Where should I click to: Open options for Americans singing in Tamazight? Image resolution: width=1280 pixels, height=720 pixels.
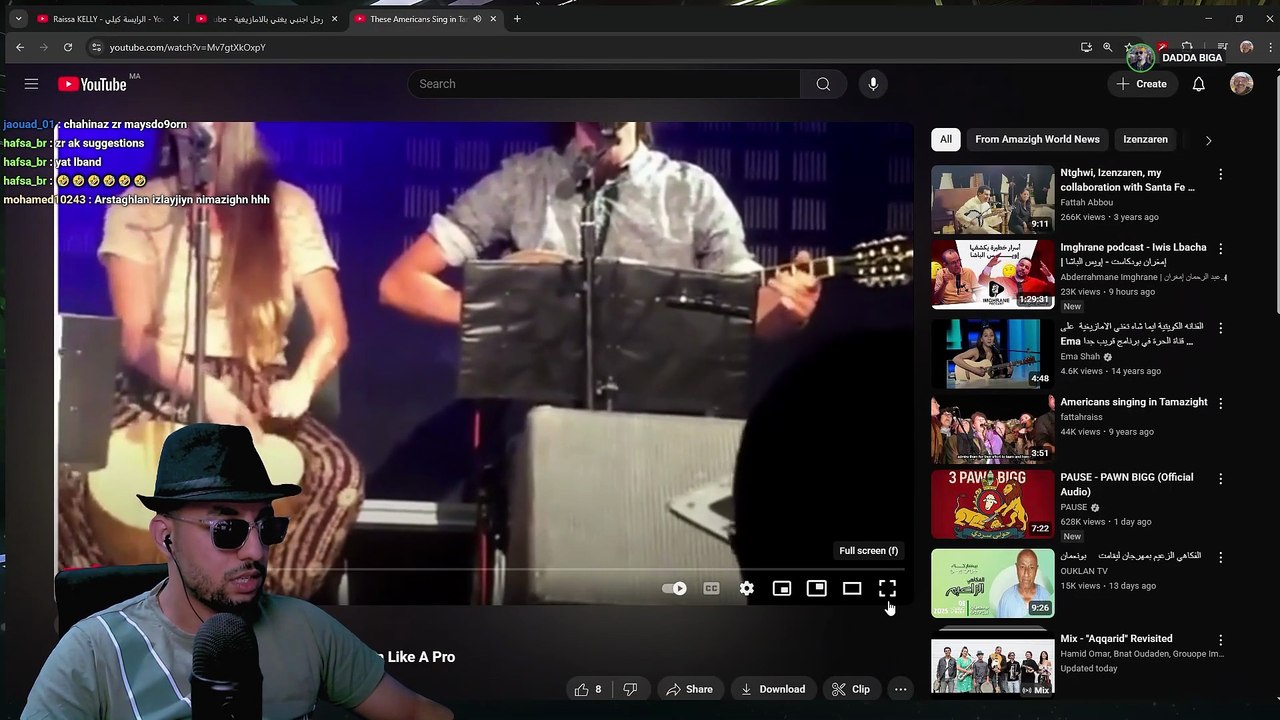(x=1220, y=403)
